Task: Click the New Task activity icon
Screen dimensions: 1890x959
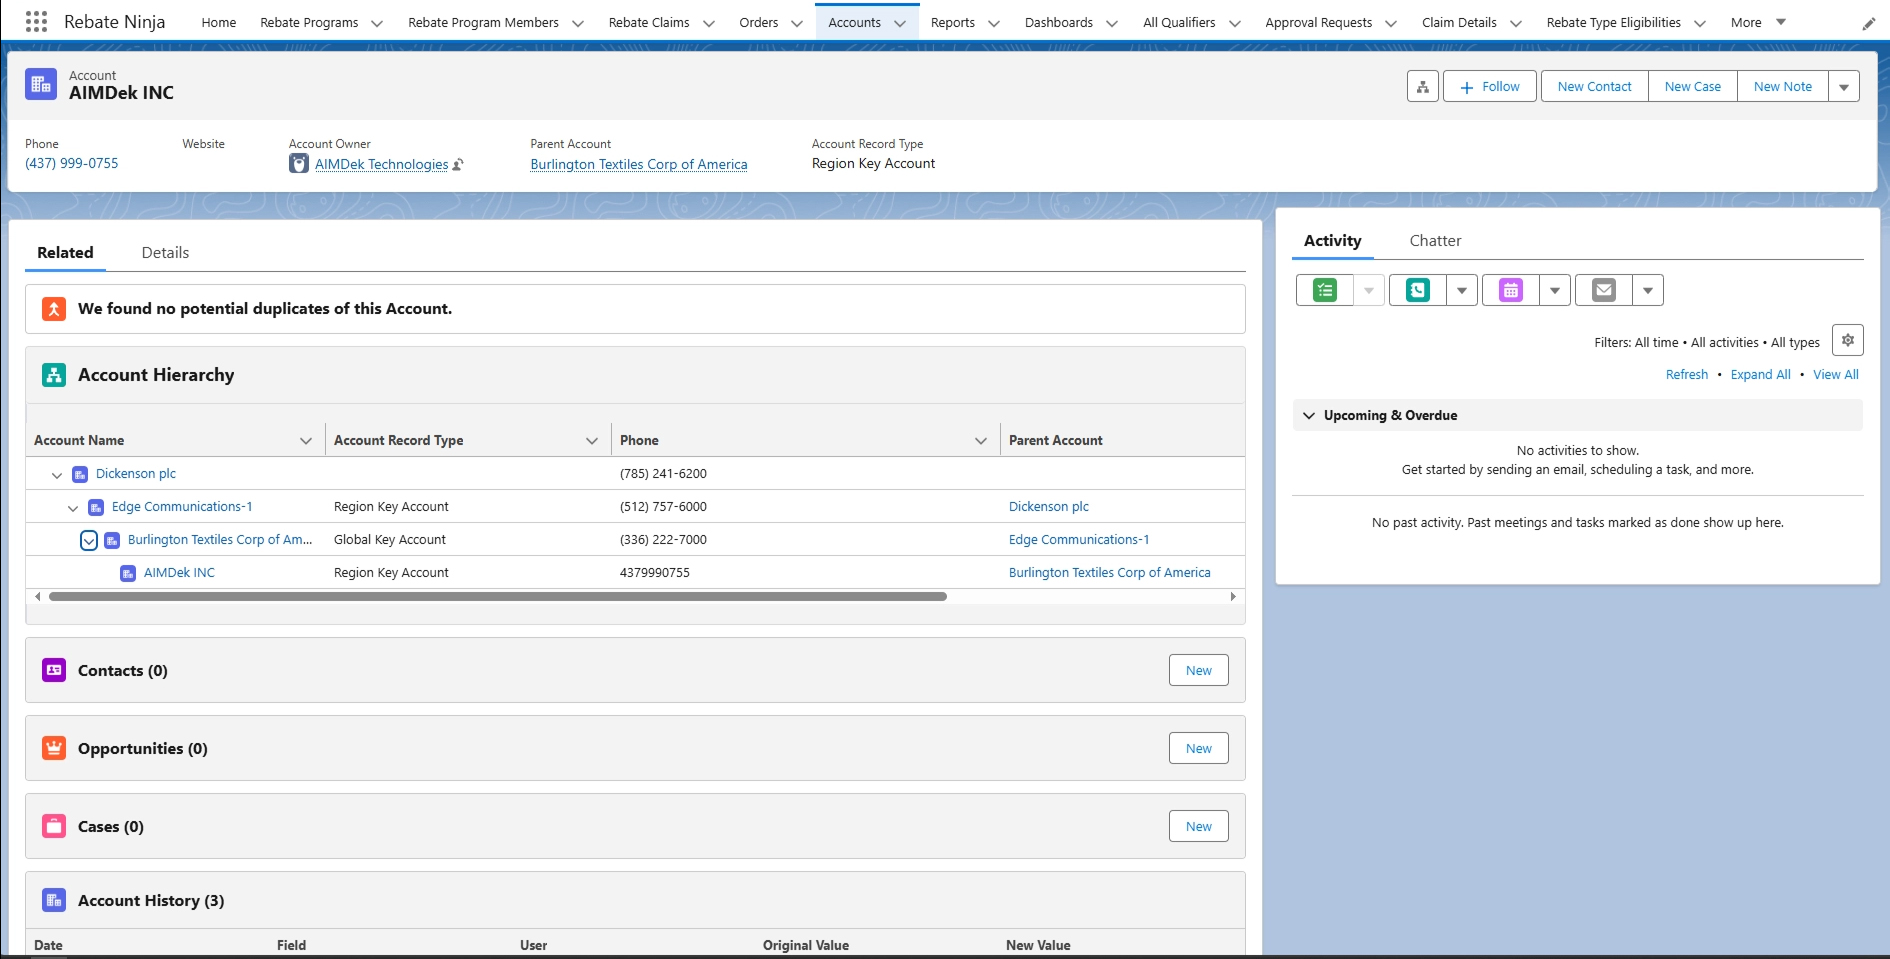Action: [1325, 290]
